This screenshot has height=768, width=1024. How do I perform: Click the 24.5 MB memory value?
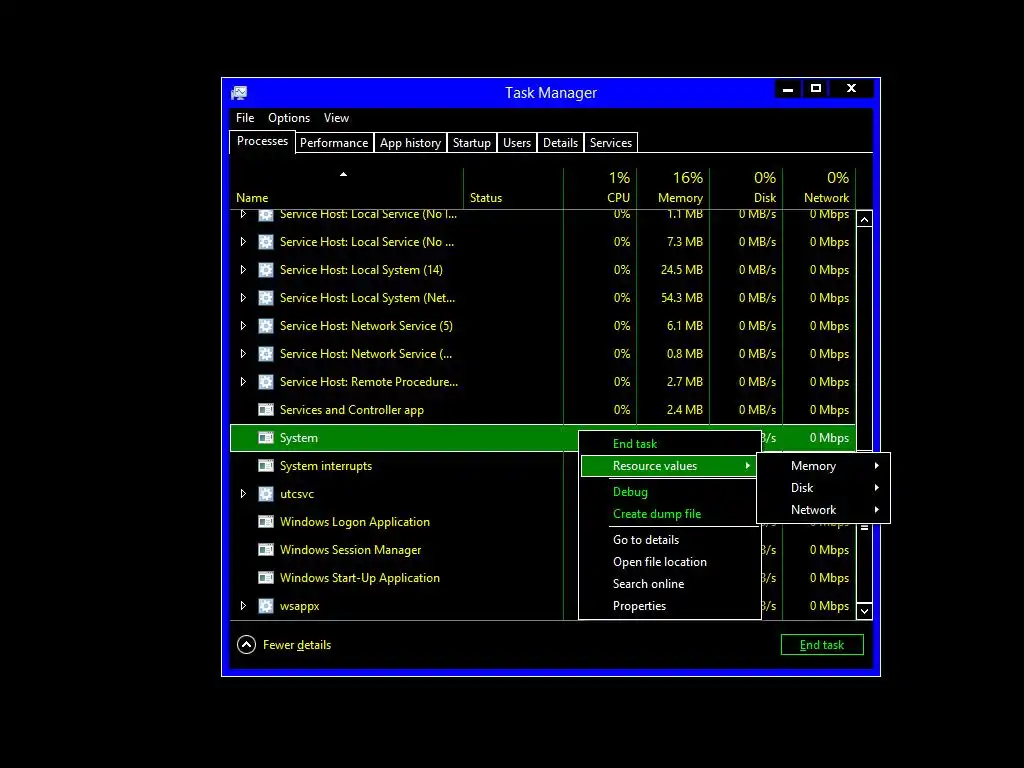(x=682, y=270)
